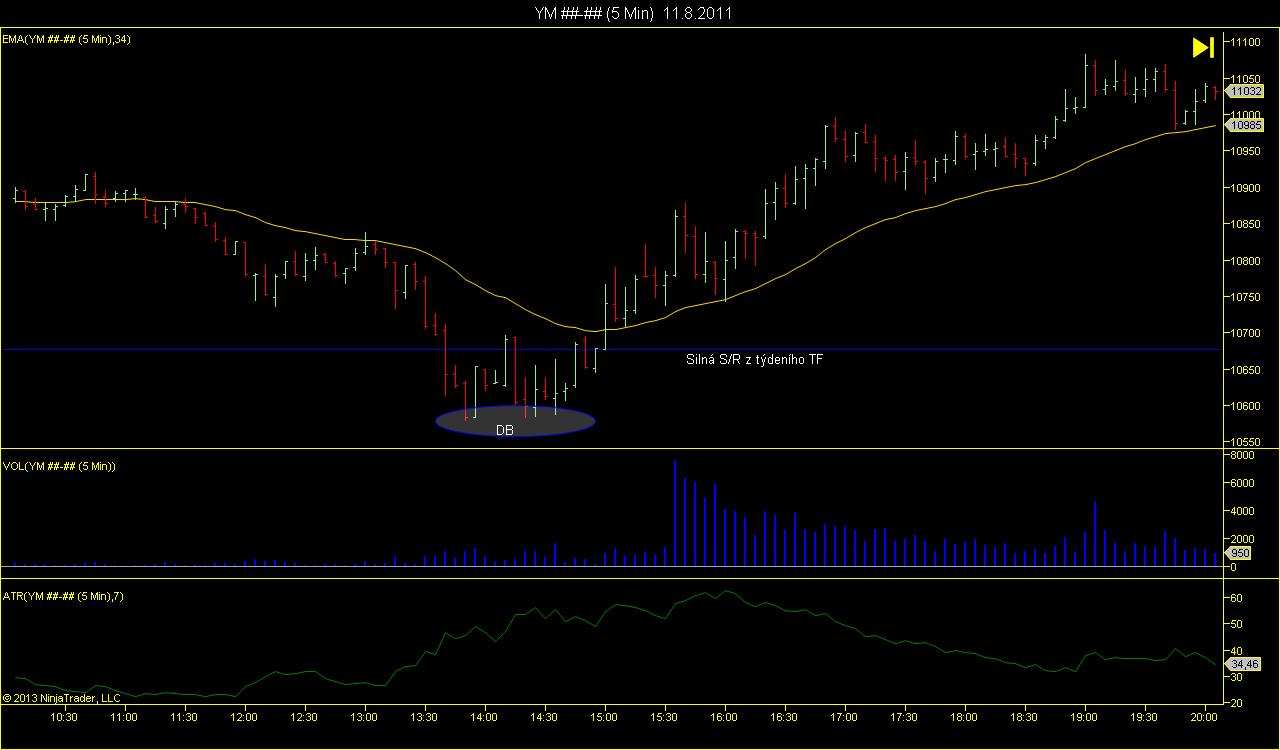Screen dimensions: 1280x750
Task: Click the 34,46 ATR value marker
Action: (1244, 663)
